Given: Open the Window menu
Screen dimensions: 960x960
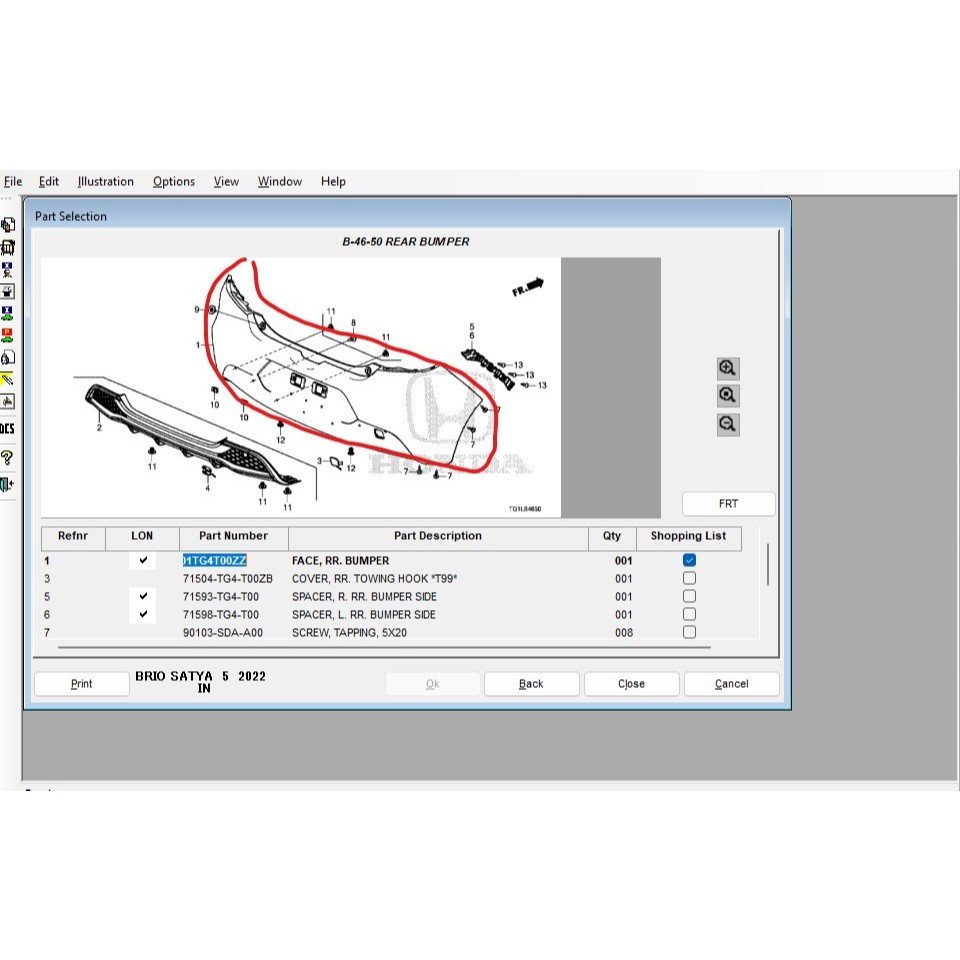Looking at the screenshot, I should point(279,182).
